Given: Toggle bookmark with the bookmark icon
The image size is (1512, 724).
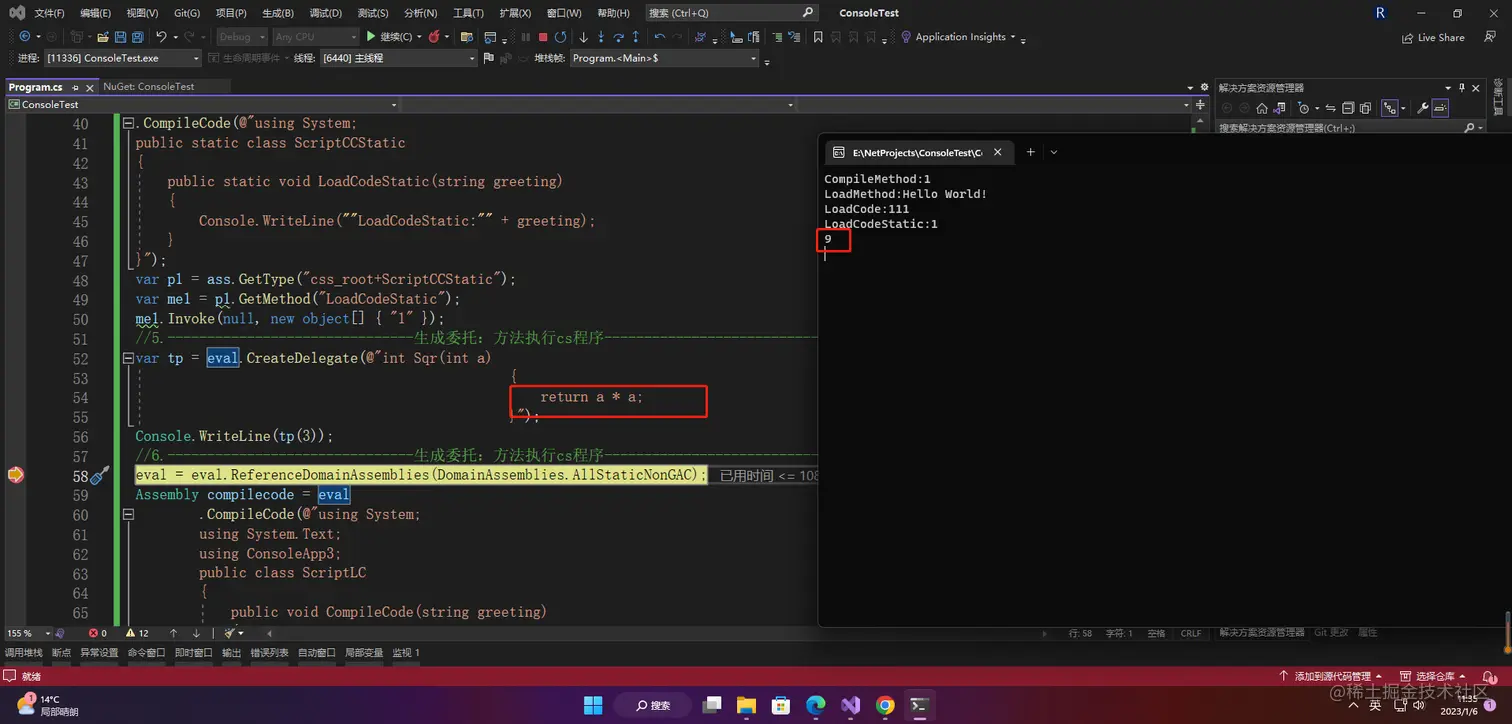Looking at the screenshot, I should pos(818,37).
